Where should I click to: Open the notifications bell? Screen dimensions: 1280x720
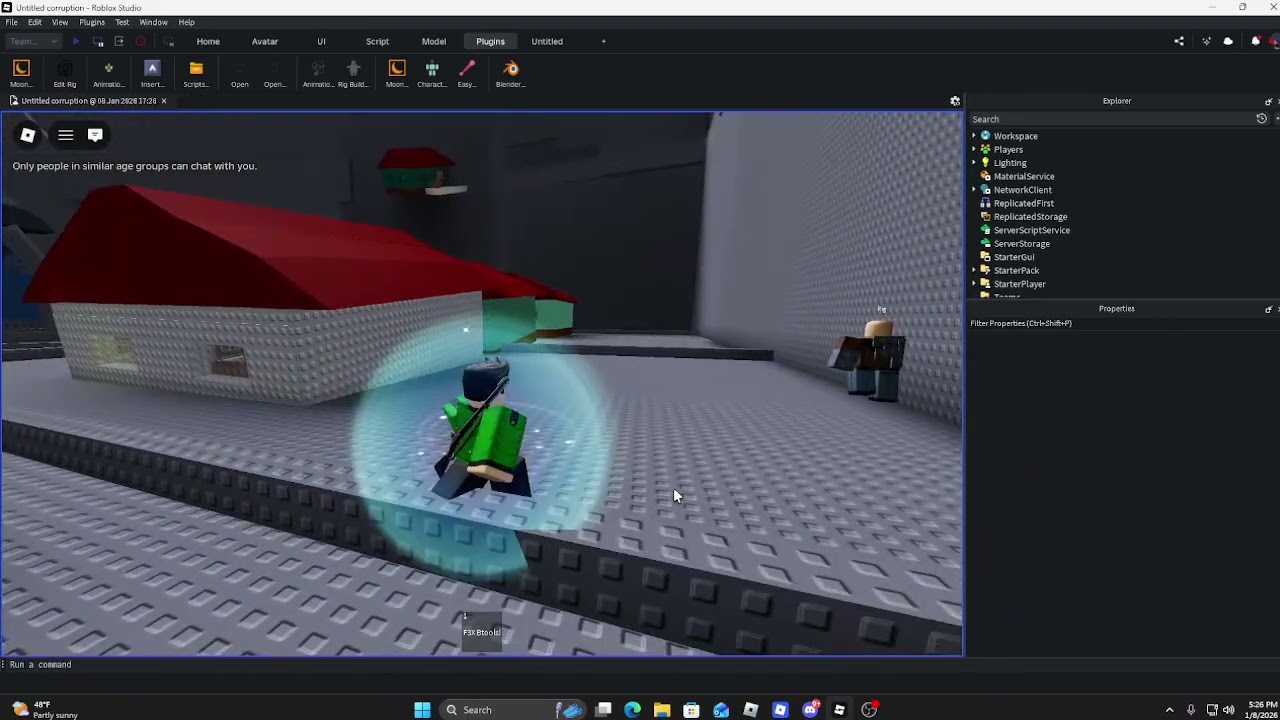coord(1255,41)
